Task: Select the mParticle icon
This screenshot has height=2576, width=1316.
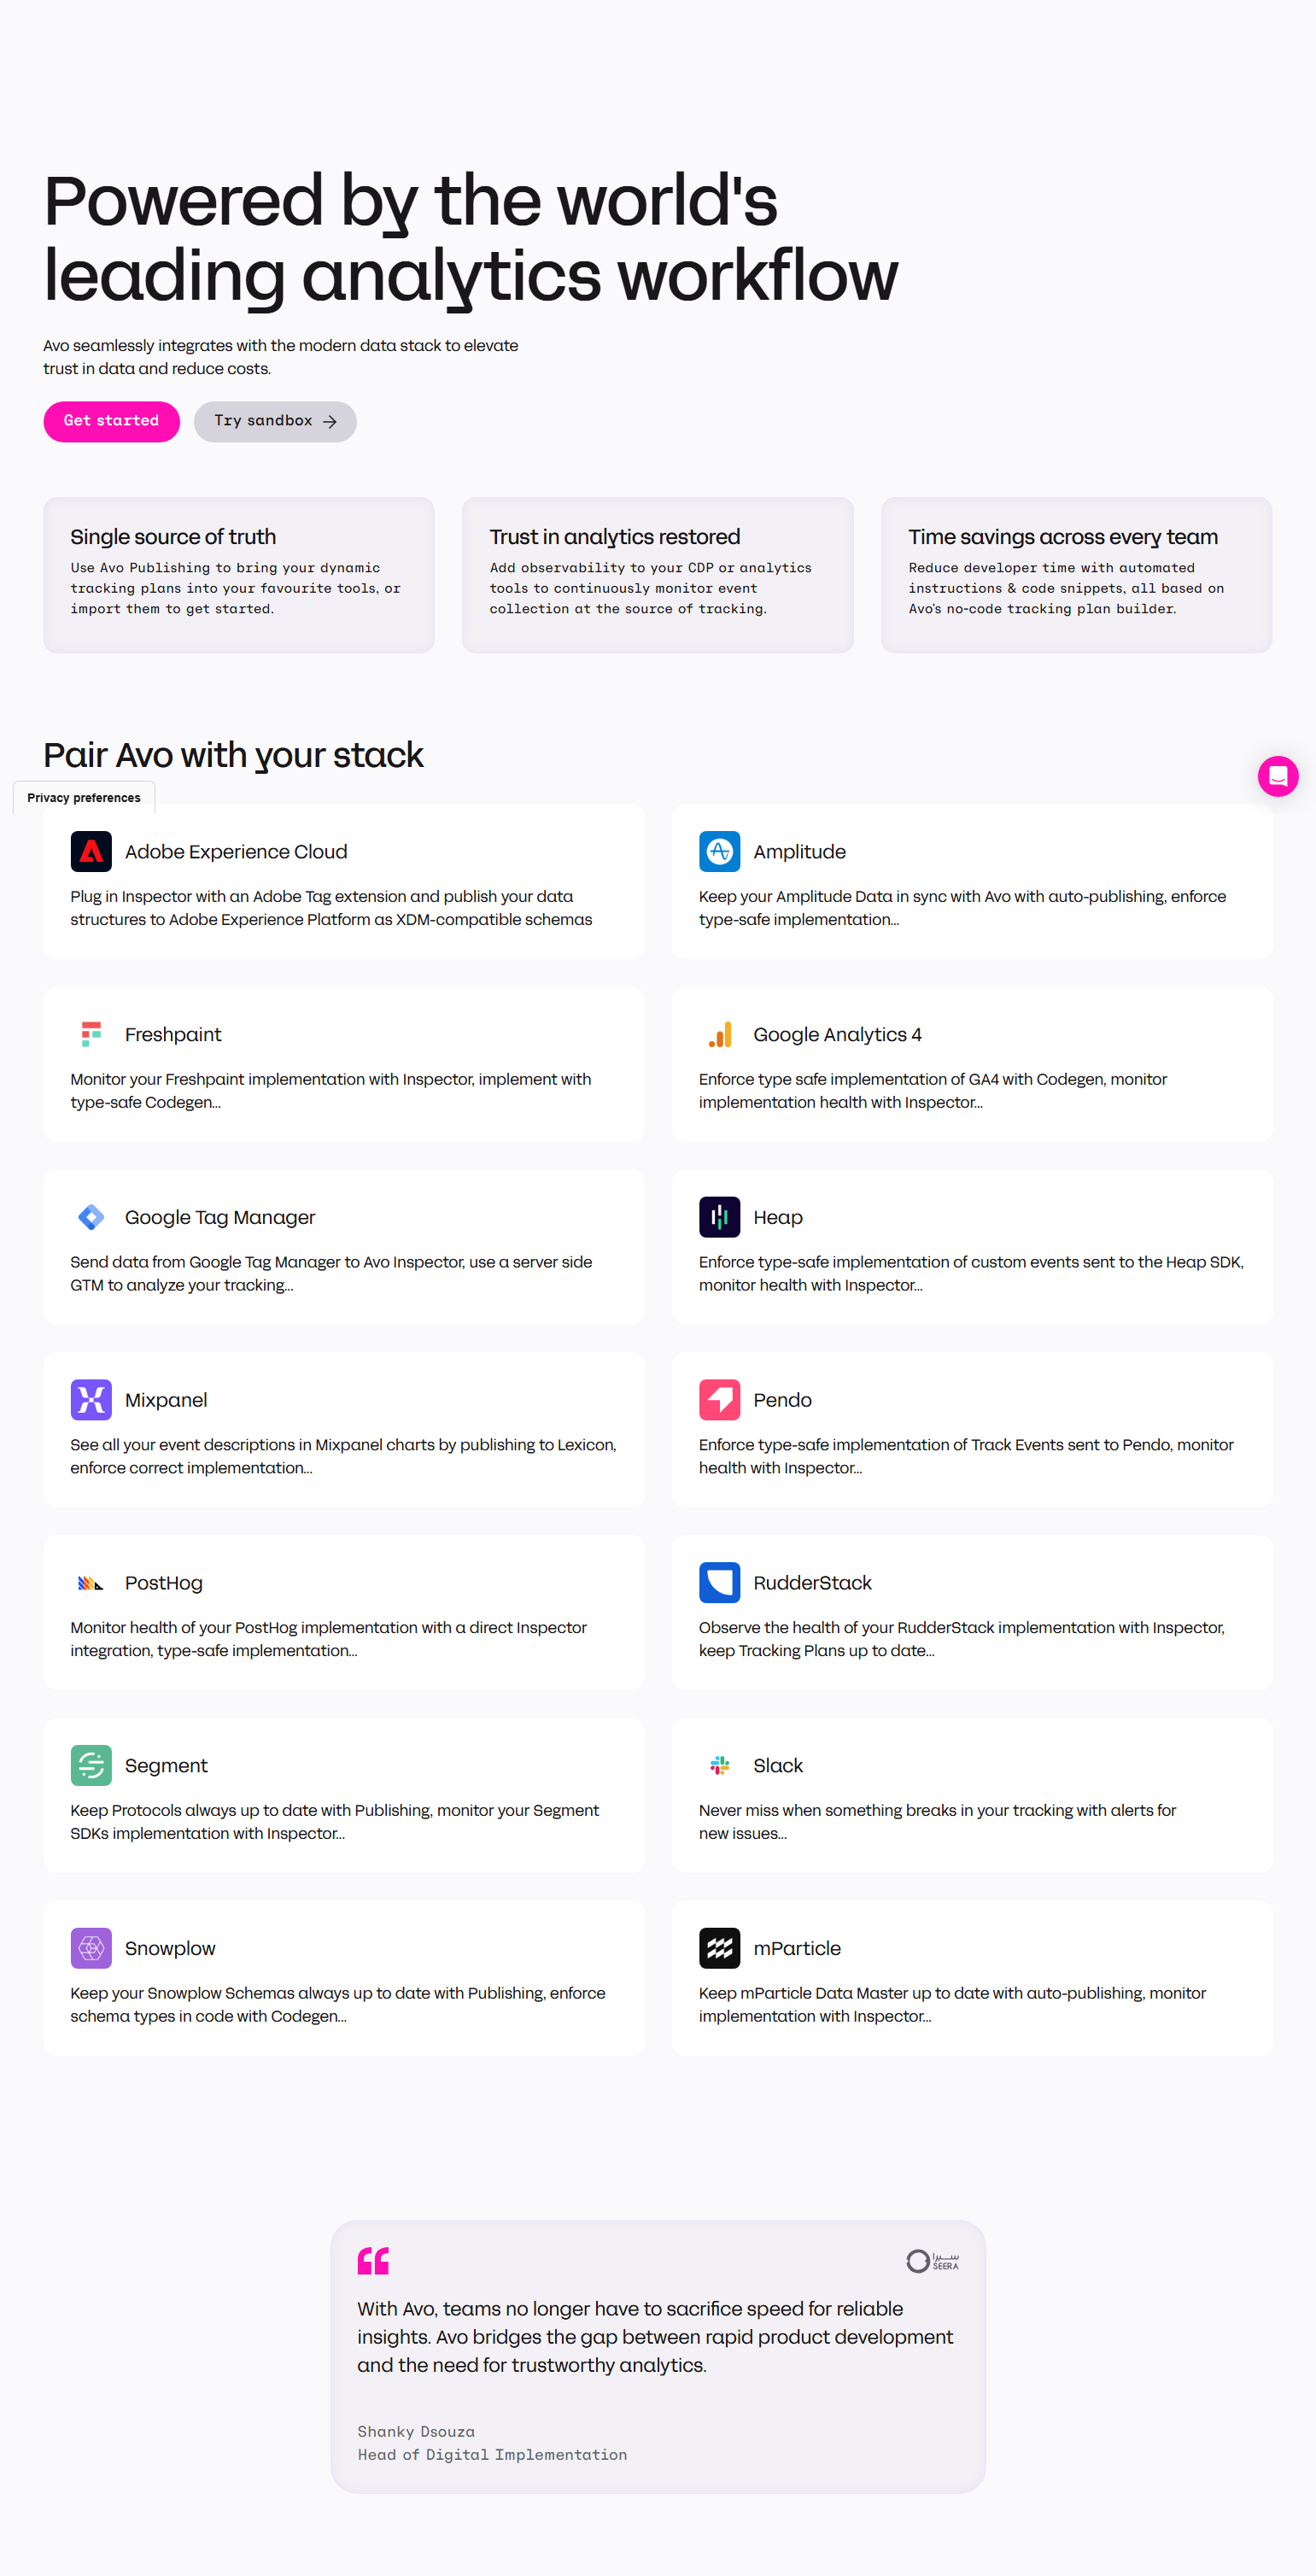Action: click(x=719, y=1947)
